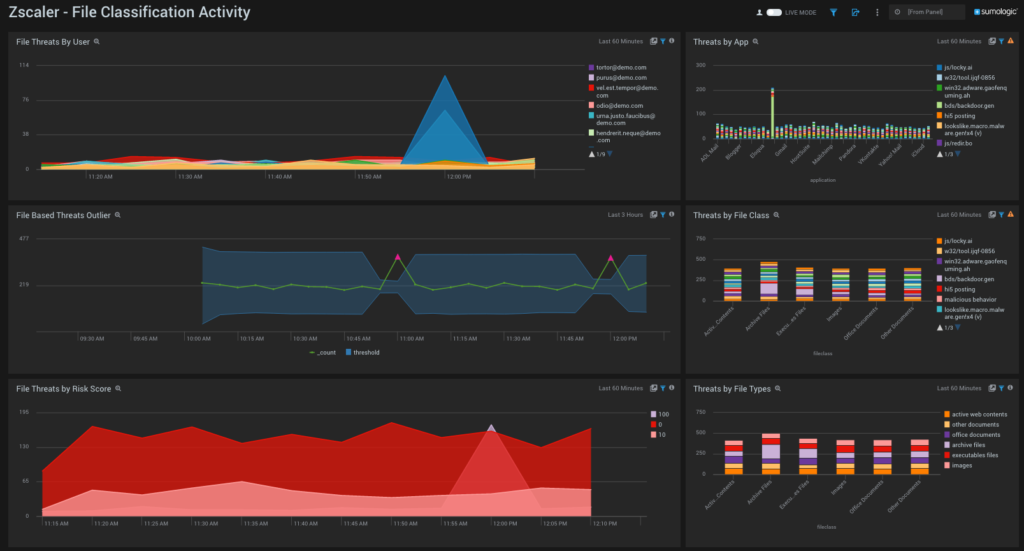Viewport: 1024px width, 551px height.
Task: Click info icon in File Threats By User panel
Action: (x=671, y=41)
